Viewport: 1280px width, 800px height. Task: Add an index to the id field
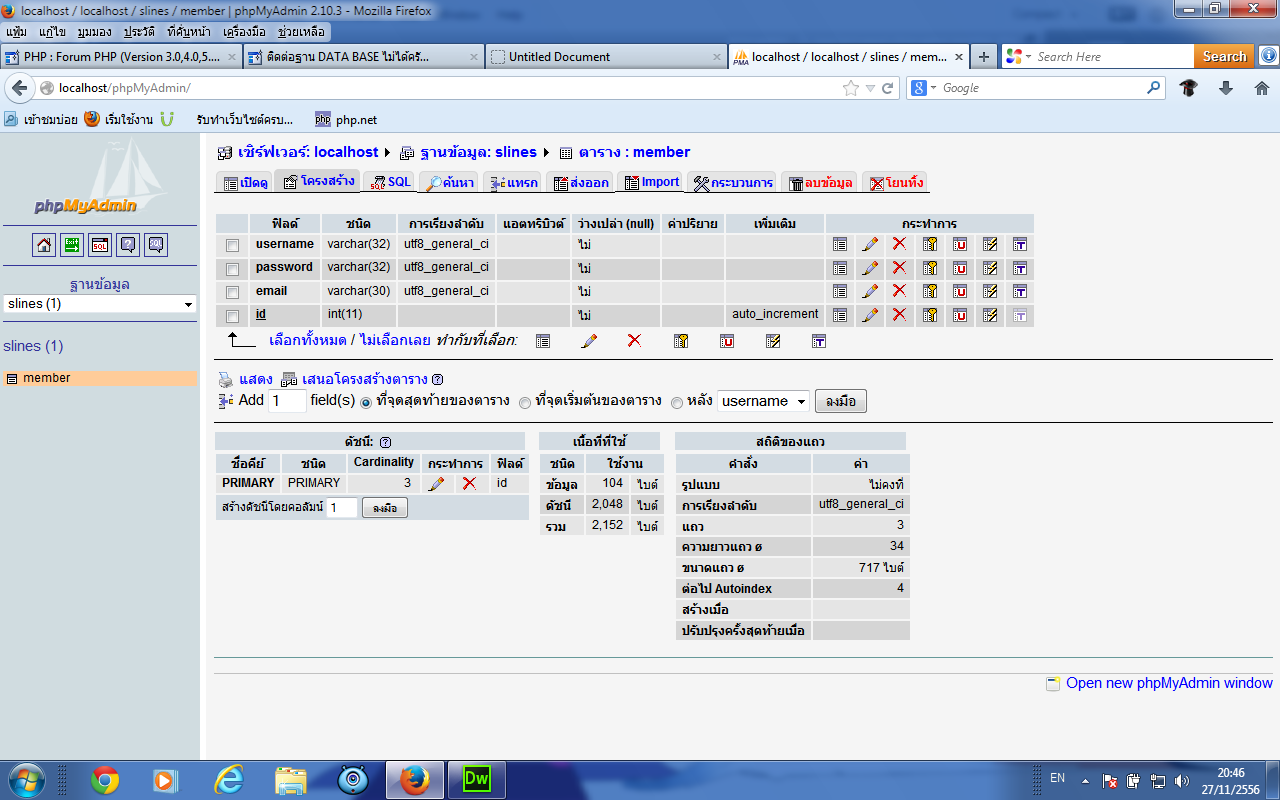click(x=989, y=315)
